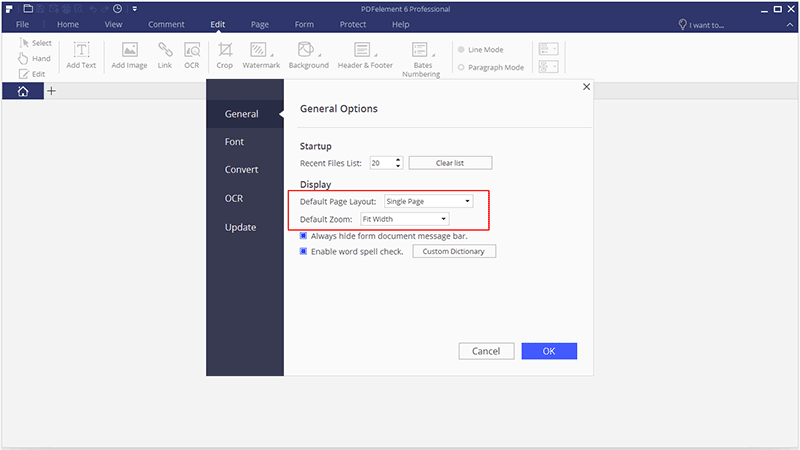Select the Crop tool
Image resolution: width=800 pixels, height=450 pixels.
(224, 55)
